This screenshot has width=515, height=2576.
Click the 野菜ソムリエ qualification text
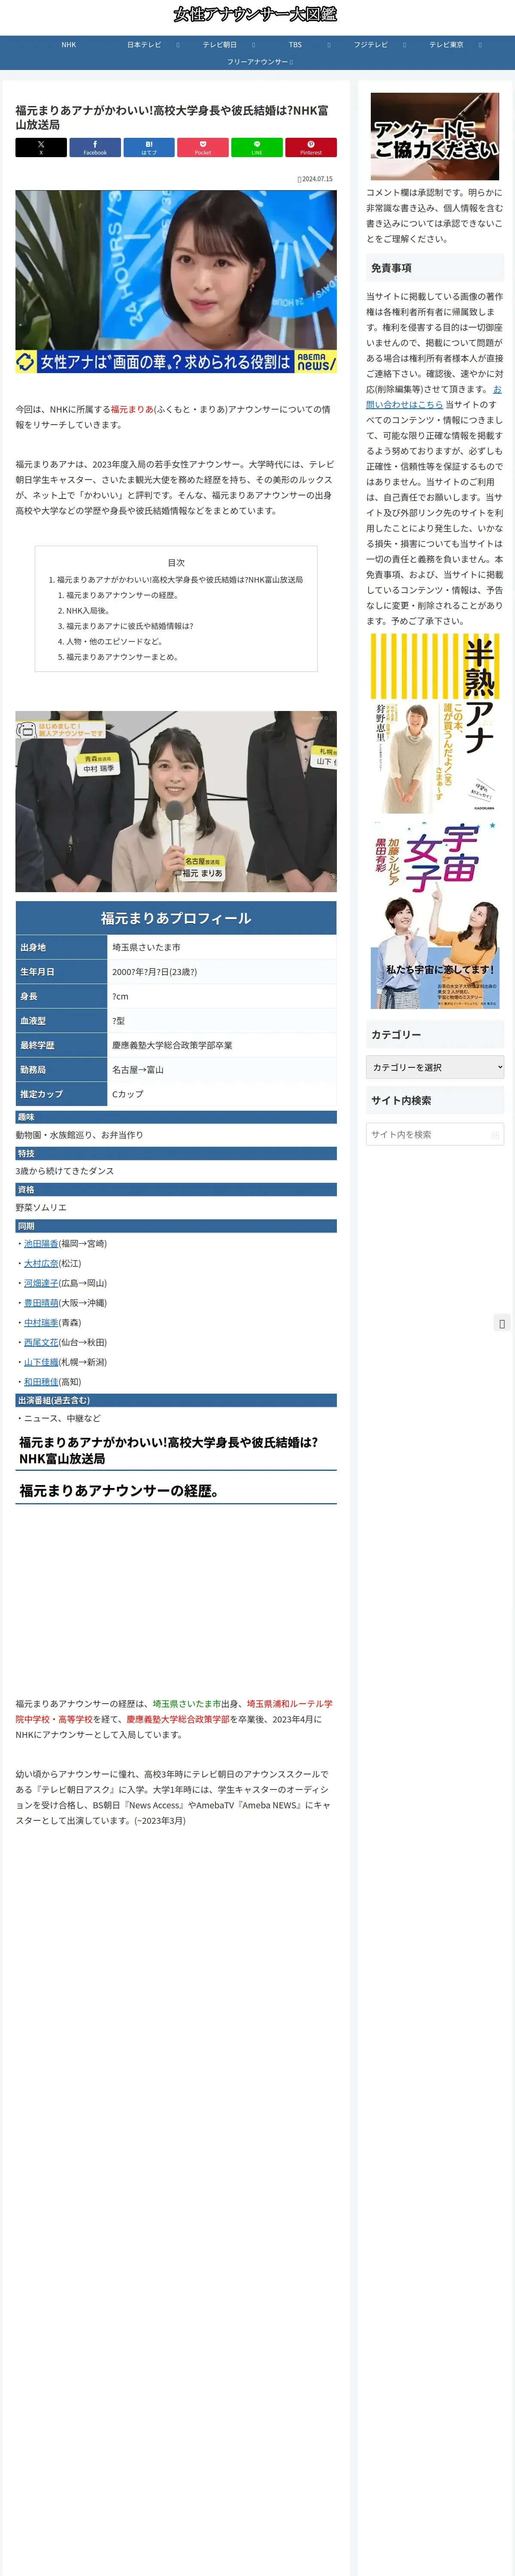(x=41, y=1207)
